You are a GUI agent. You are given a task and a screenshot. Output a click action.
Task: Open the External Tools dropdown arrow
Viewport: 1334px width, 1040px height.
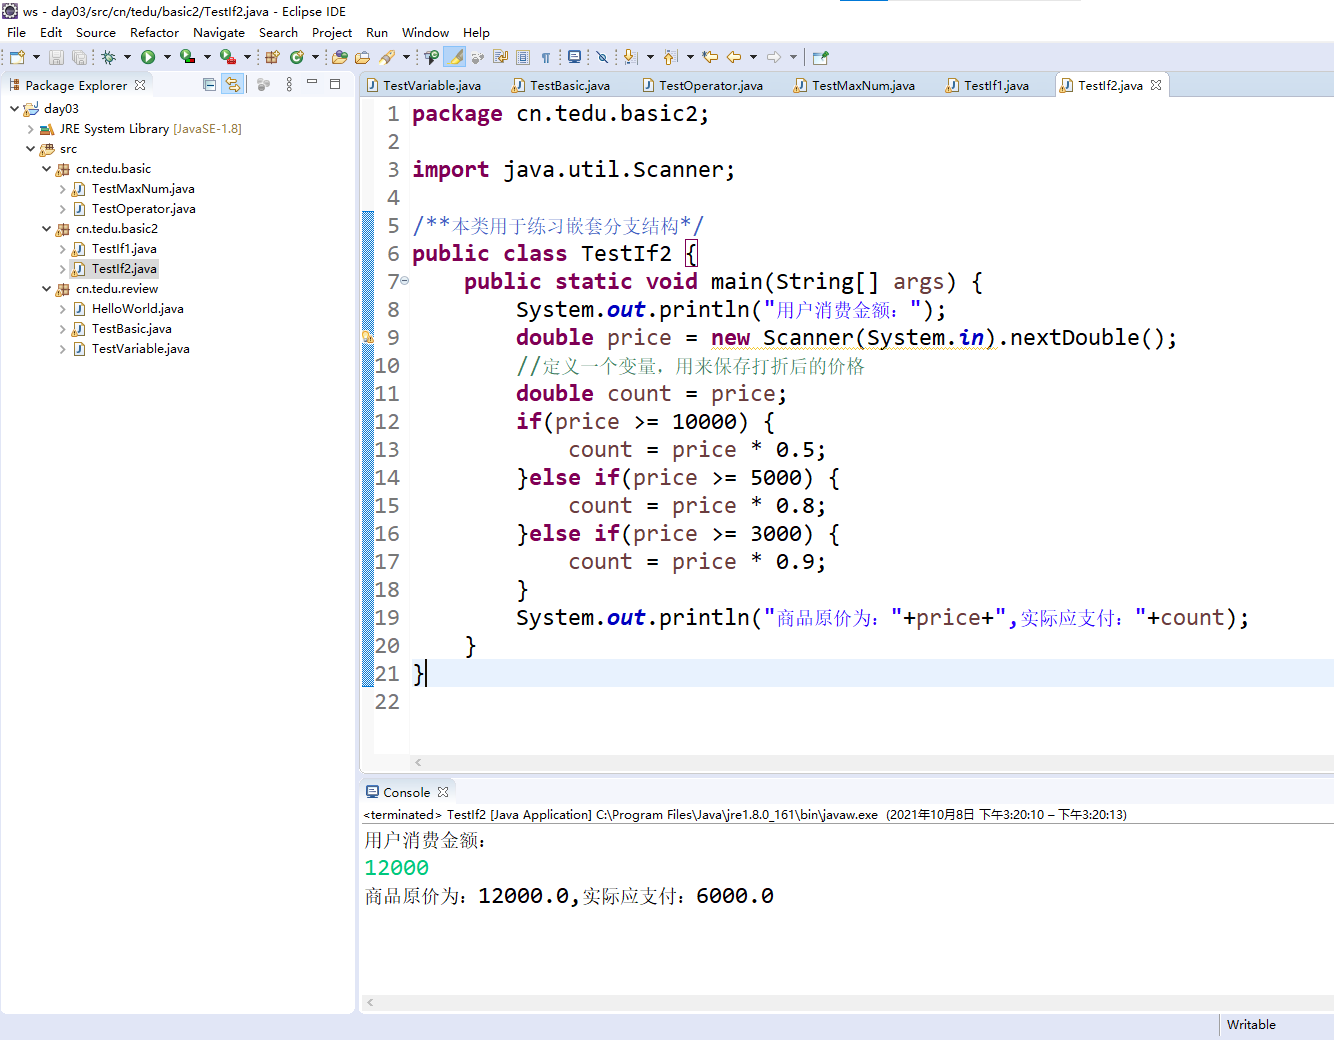[x=247, y=57]
